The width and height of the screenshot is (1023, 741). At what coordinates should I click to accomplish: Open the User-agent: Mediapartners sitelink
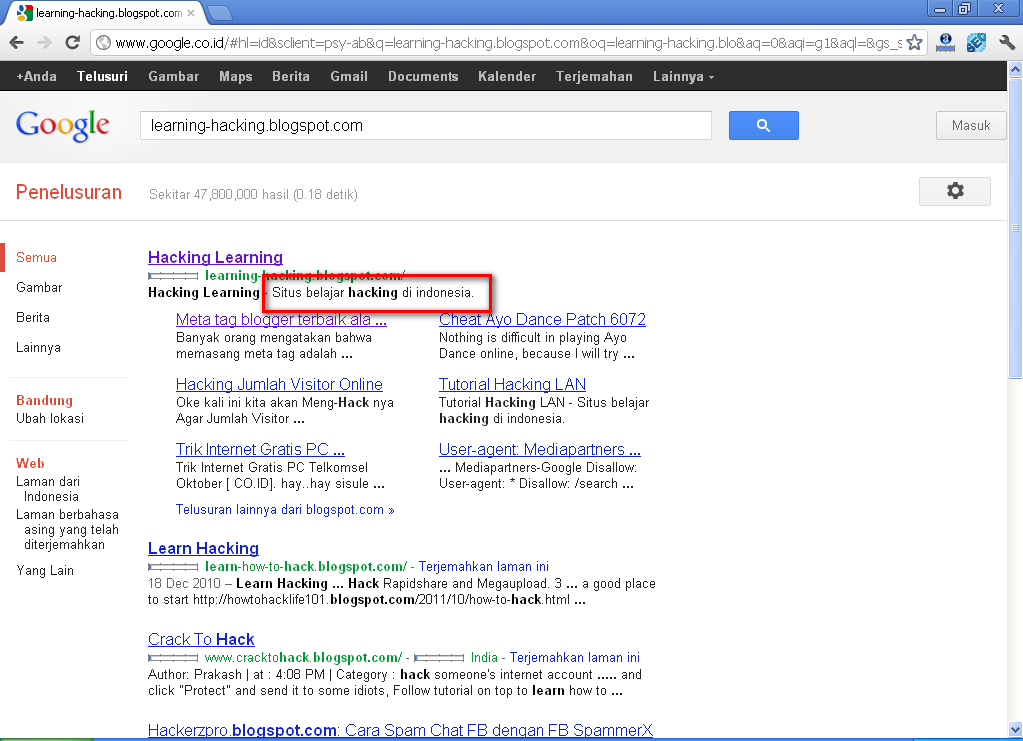coord(540,449)
